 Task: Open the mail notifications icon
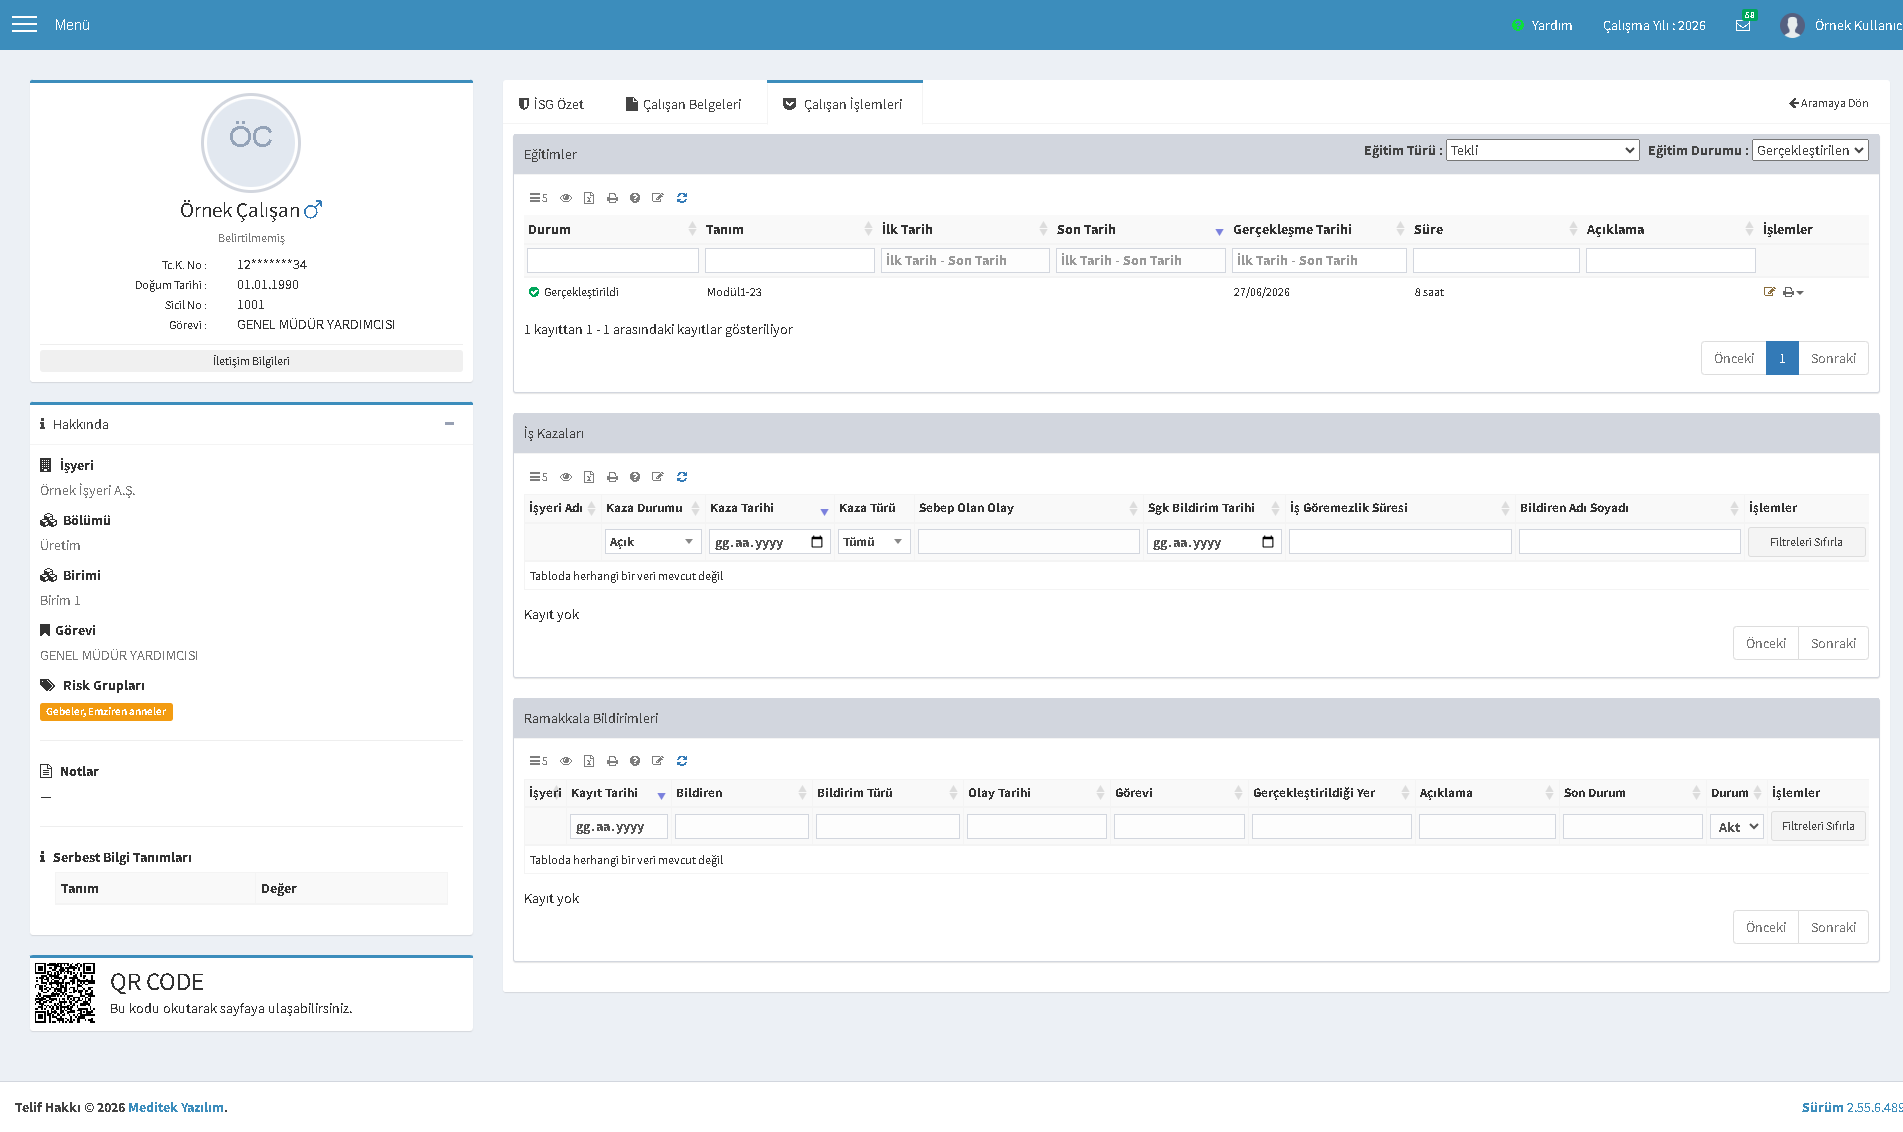[x=1743, y=25]
